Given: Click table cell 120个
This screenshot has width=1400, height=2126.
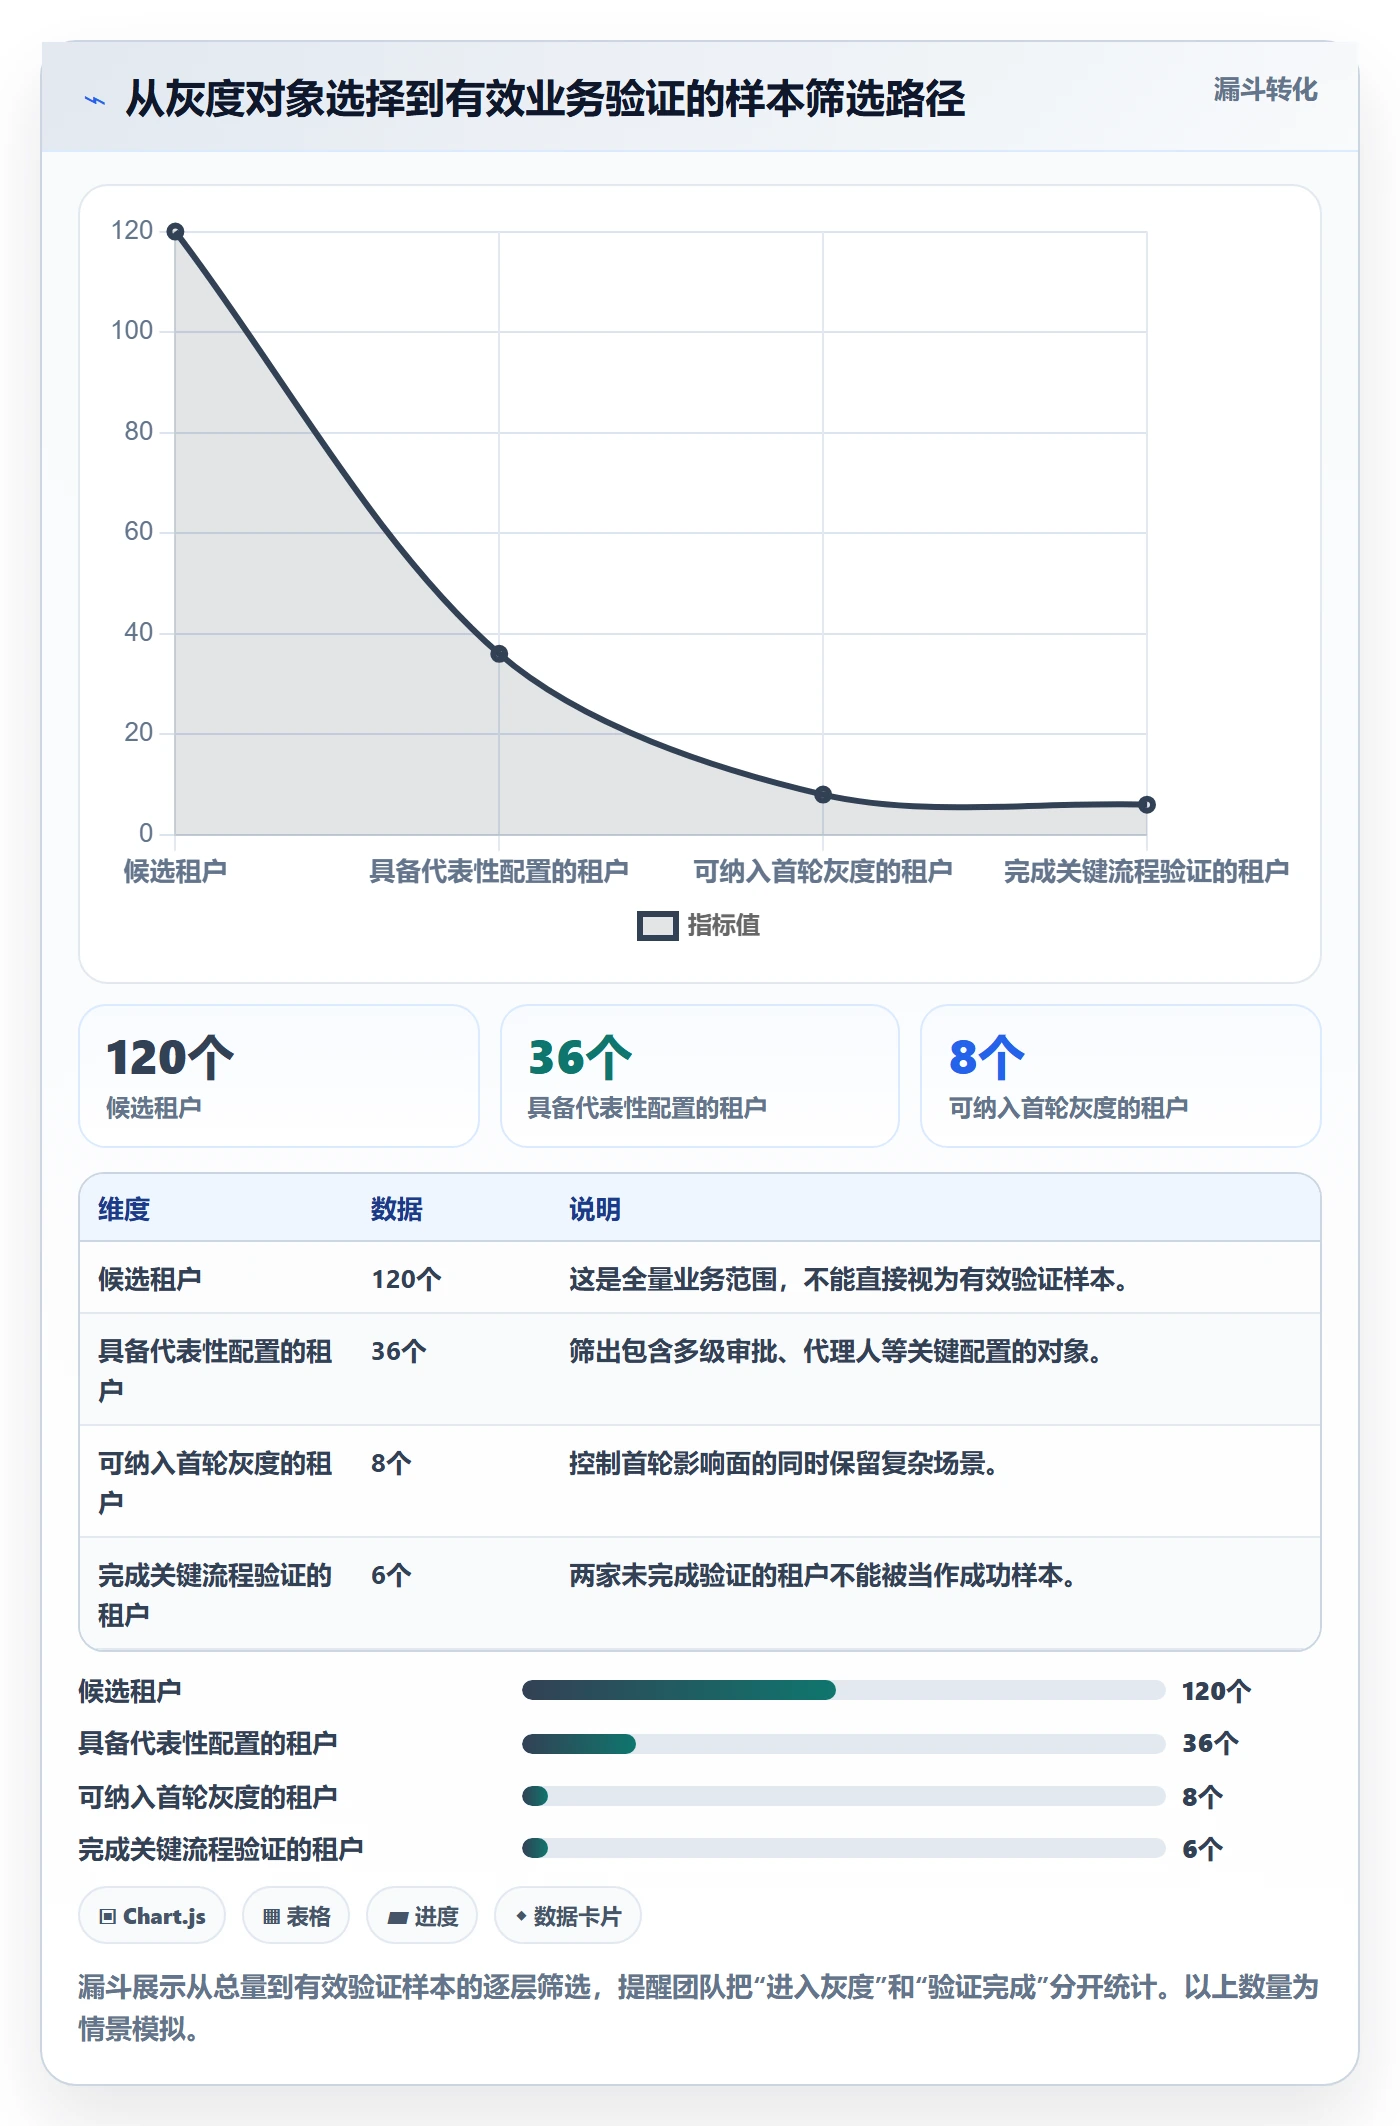Looking at the screenshot, I should [x=406, y=1280].
